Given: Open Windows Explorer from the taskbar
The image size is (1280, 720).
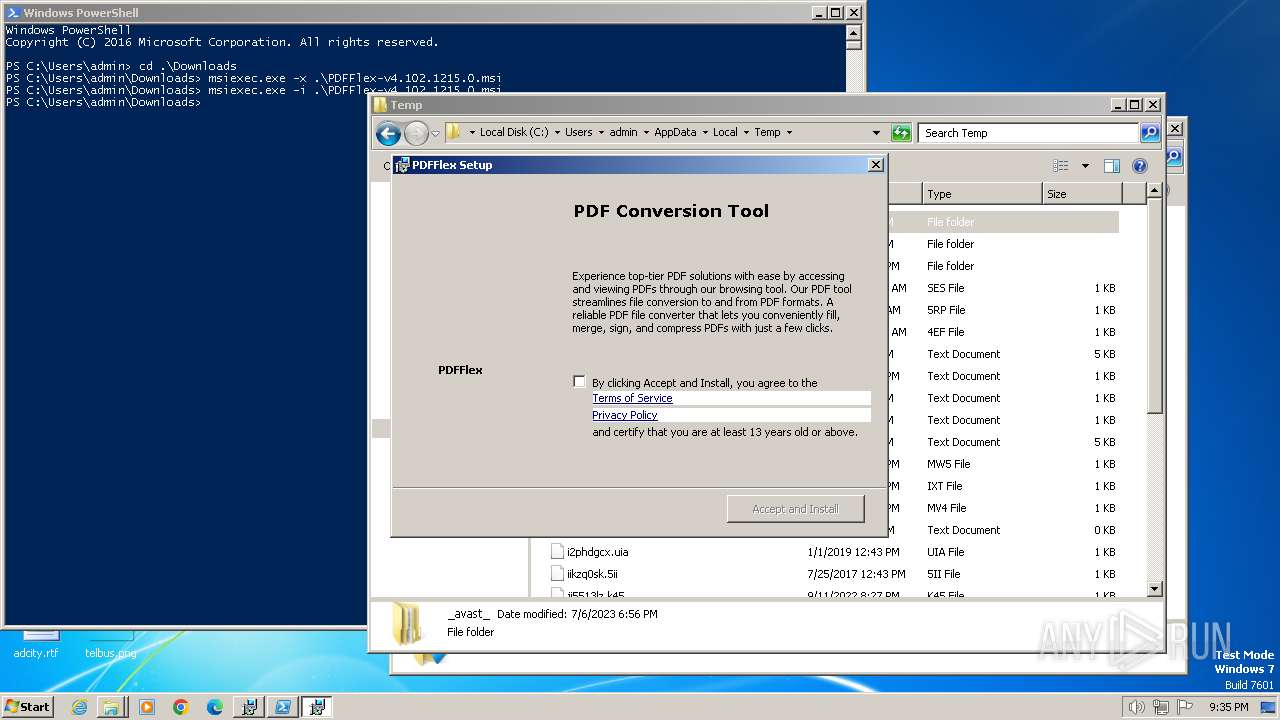Looking at the screenshot, I should pos(111,707).
